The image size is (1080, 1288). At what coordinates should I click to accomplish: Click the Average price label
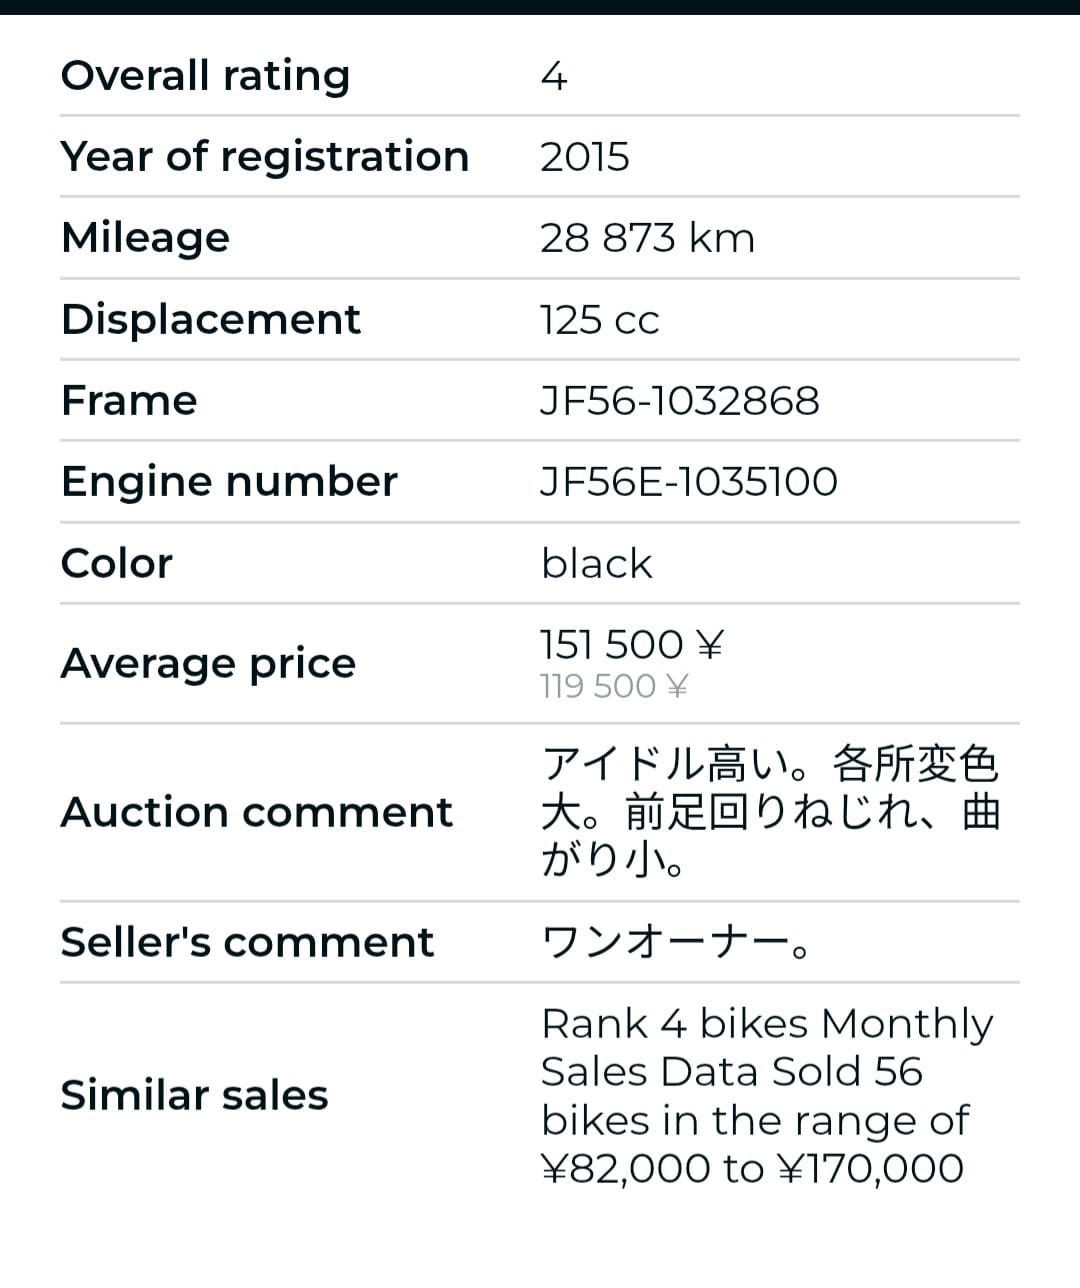coord(208,663)
